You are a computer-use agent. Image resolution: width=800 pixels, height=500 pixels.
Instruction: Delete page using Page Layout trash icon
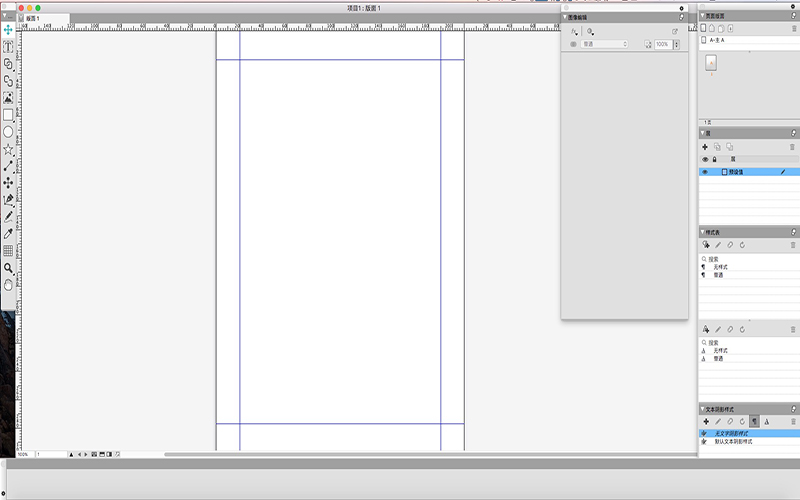[x=793, y=29]
